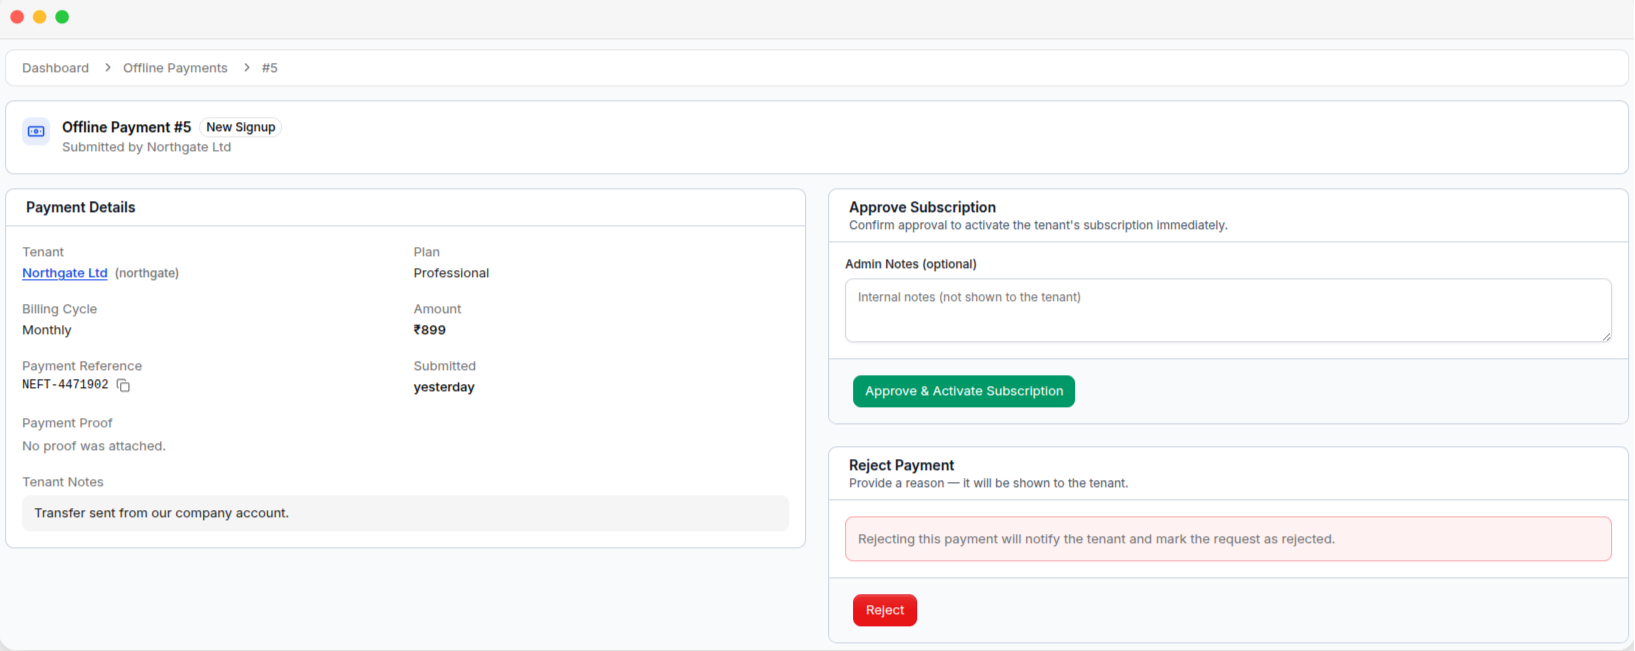The width and height of the screenshot is (1635, 651).
Task: Click the 'Payment Details' heading
Action: click(80, 207)
